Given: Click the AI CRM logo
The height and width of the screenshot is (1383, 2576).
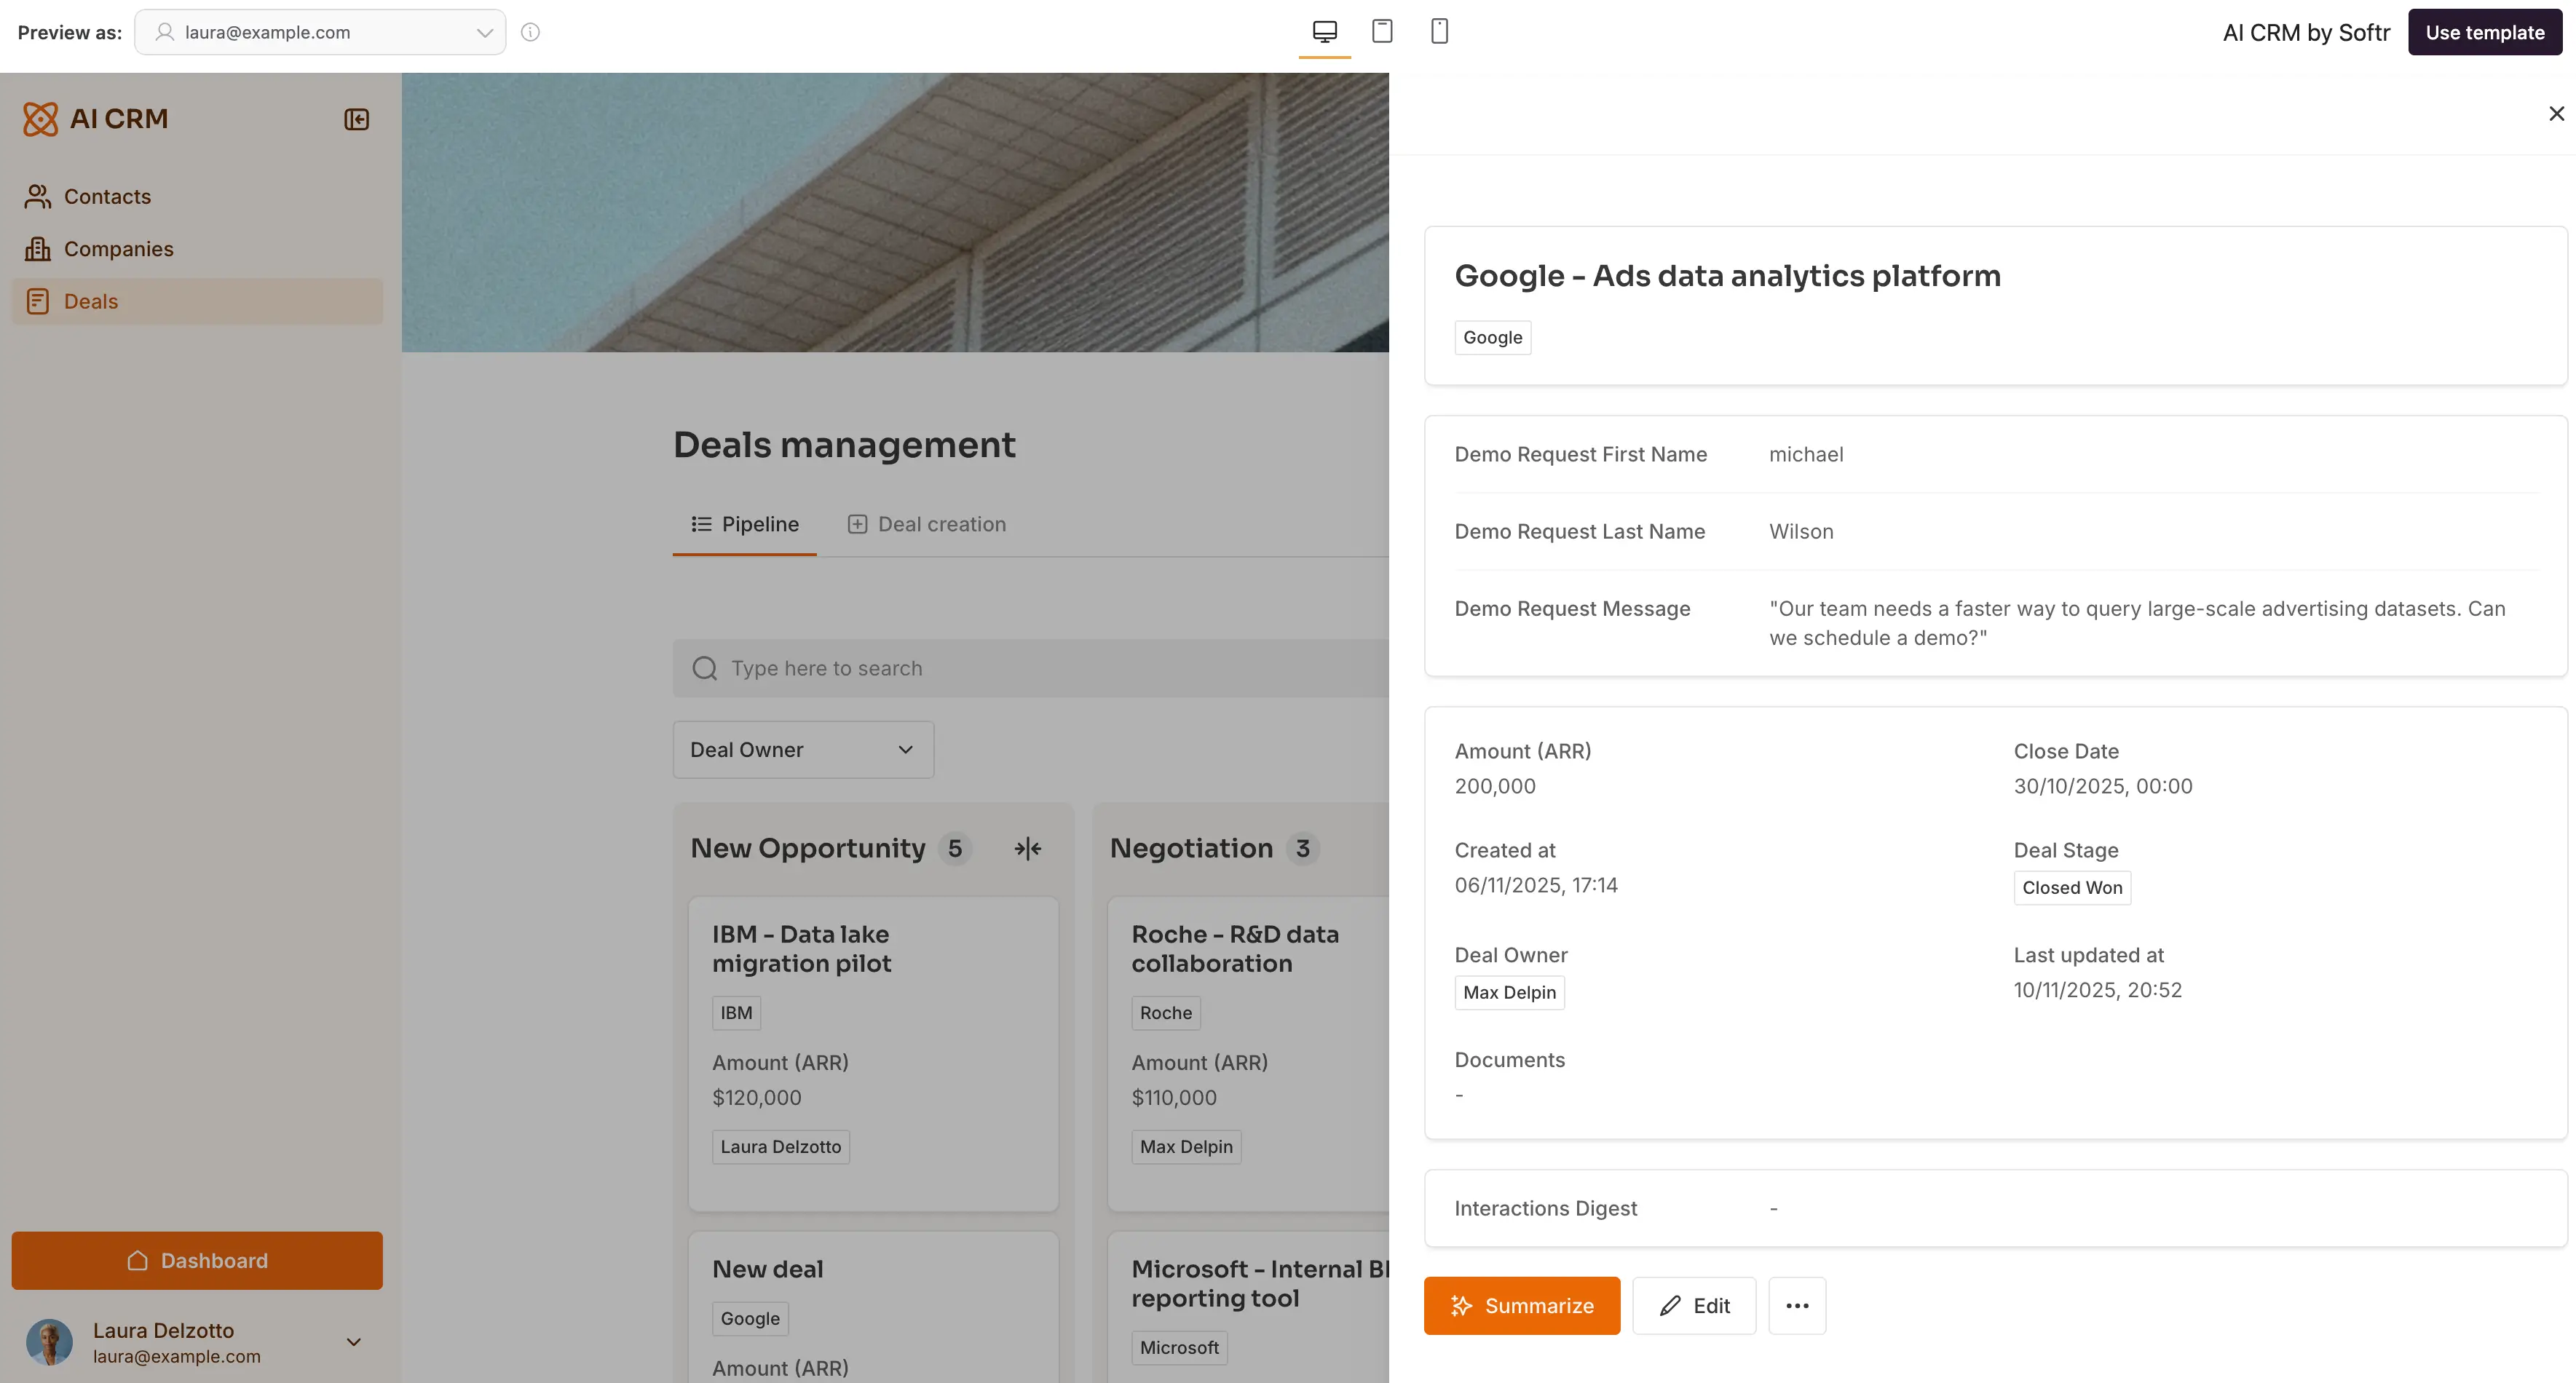Looking at the screenshot, I should (x=95, y=118).
